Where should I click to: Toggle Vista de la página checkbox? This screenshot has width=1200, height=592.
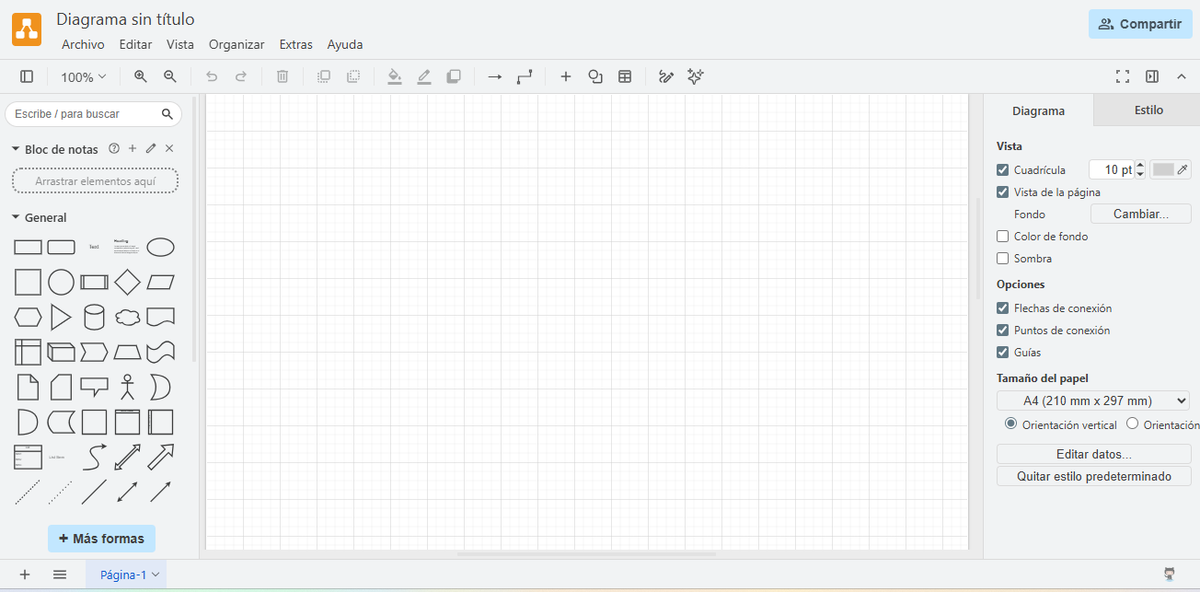[1003, 192]
